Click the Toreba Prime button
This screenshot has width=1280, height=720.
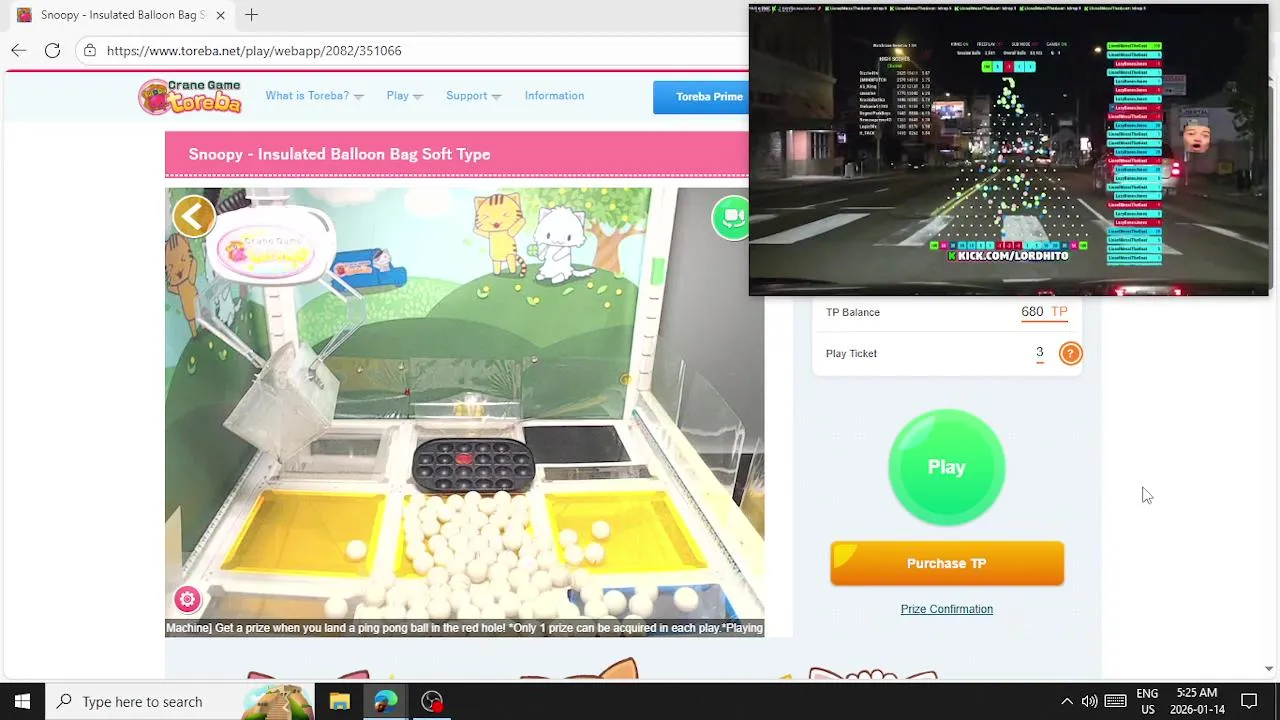(701, 97)
